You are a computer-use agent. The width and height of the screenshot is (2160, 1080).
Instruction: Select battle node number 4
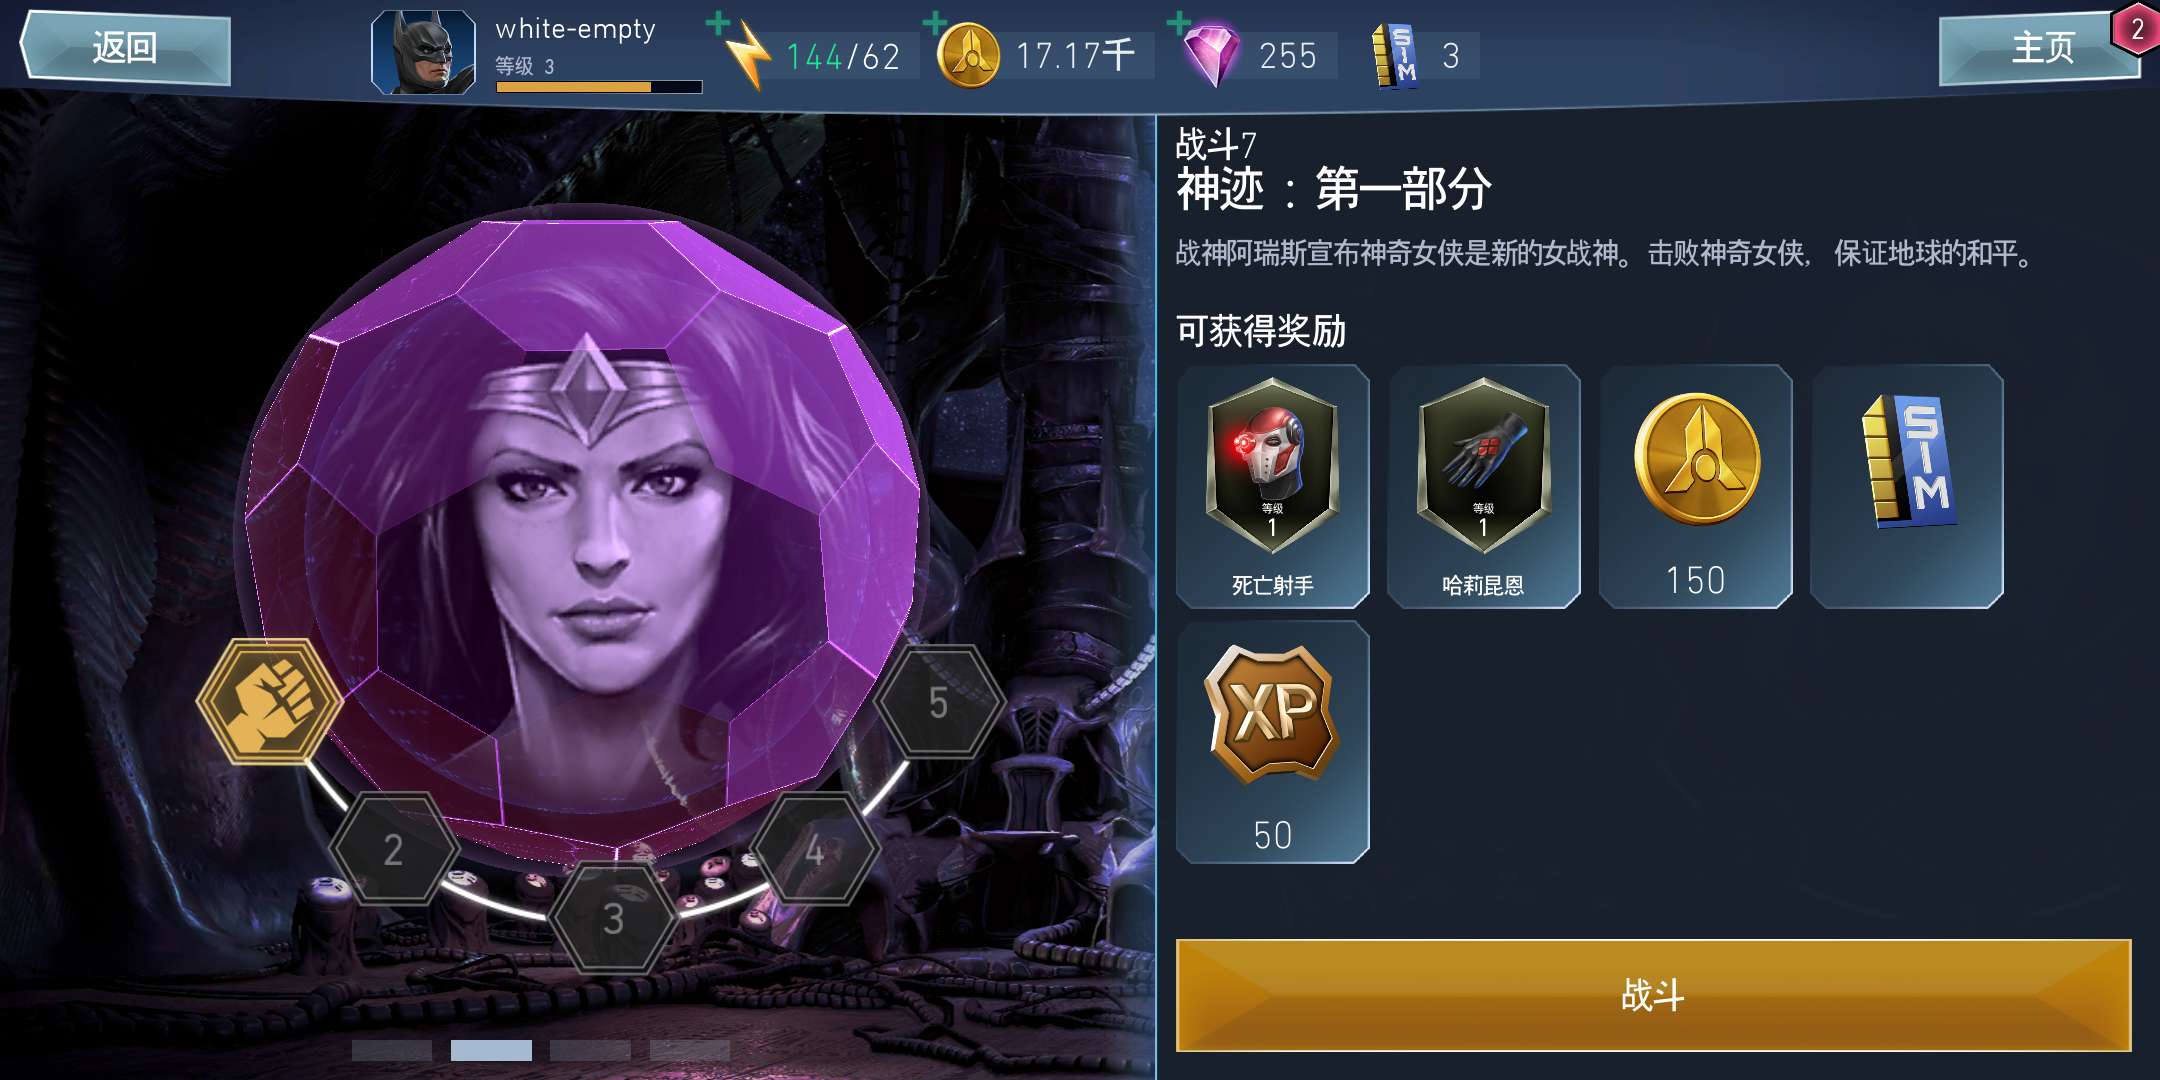pos(815,850)
